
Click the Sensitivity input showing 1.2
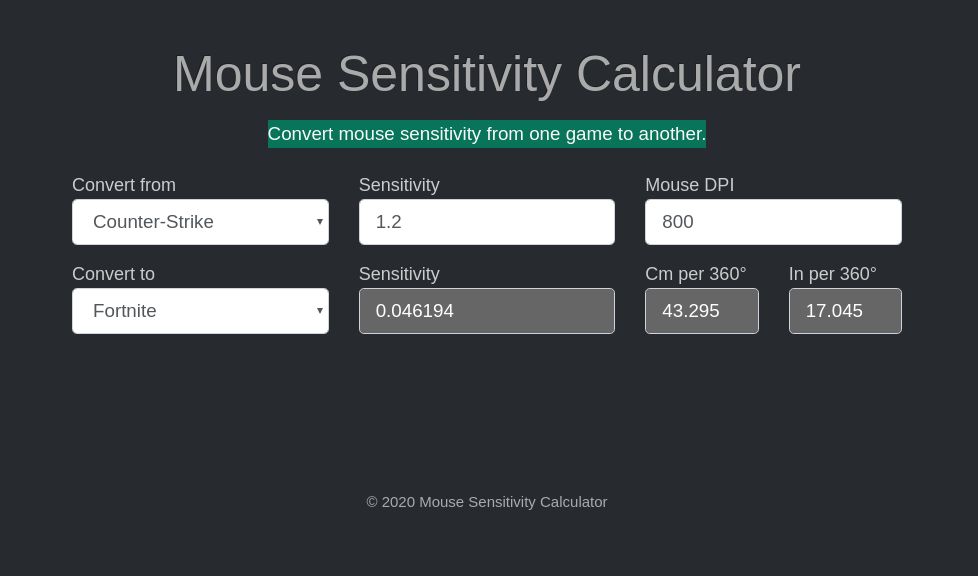(x=487, y=221)
